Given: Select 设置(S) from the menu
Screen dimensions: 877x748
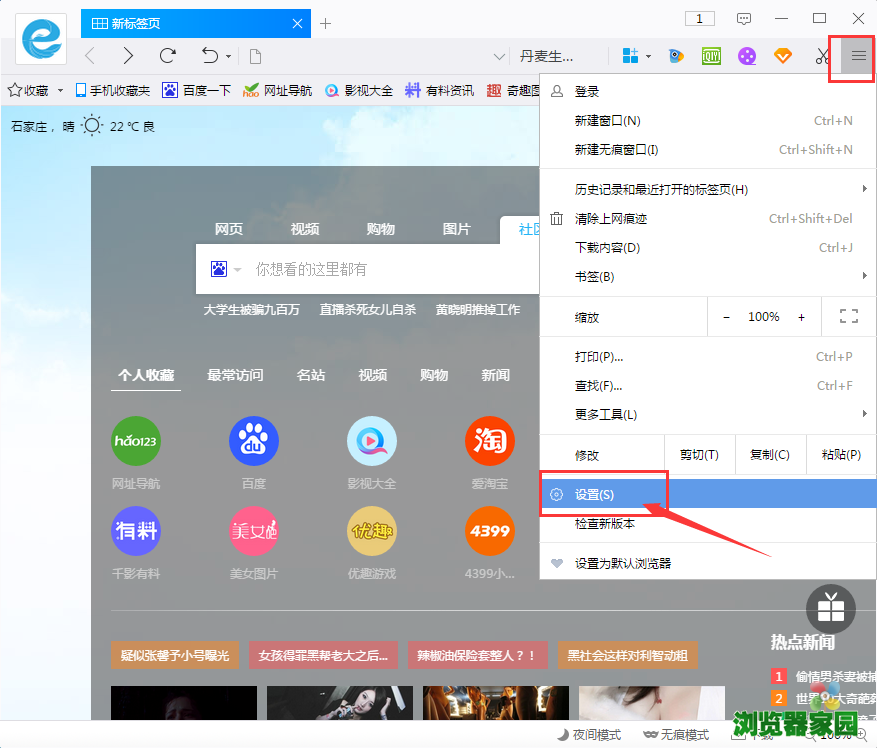Looking at the screenshot, I should click(x=595, y=493).
